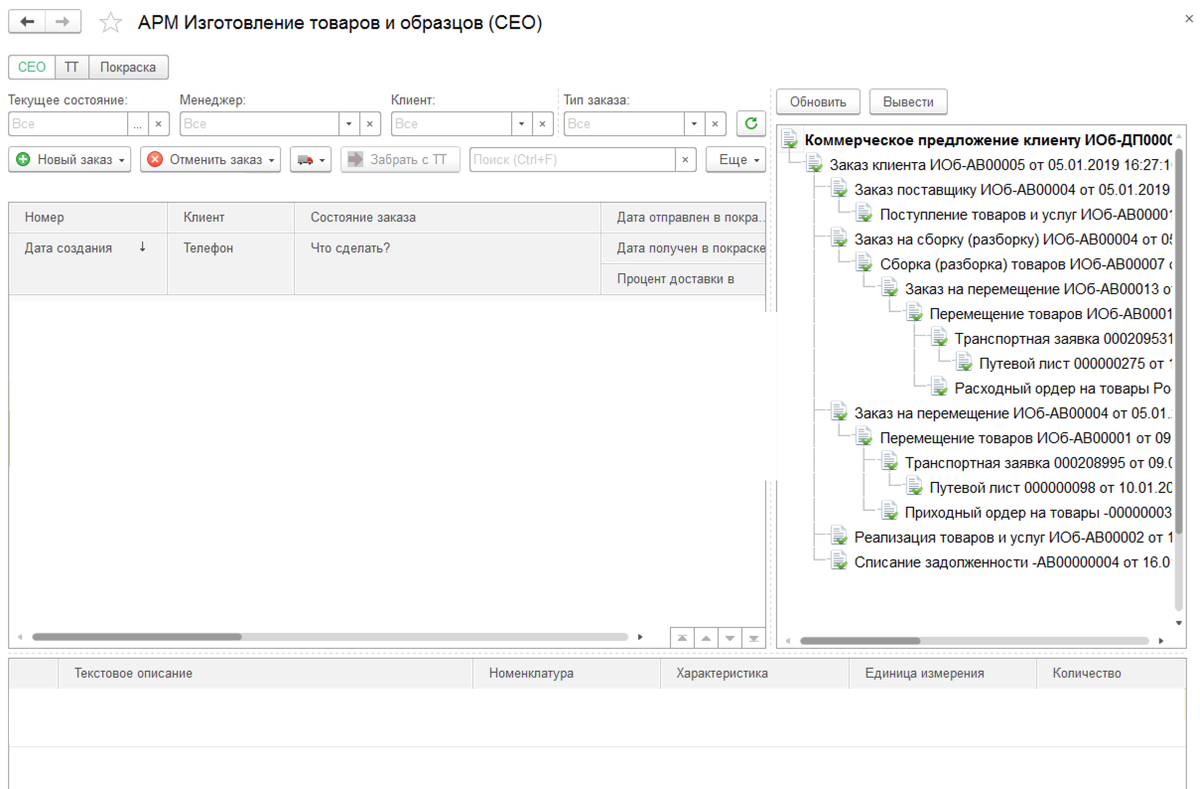Click the Количество column header
Screen dimensions: 1200x789
tap(1112, 673)
